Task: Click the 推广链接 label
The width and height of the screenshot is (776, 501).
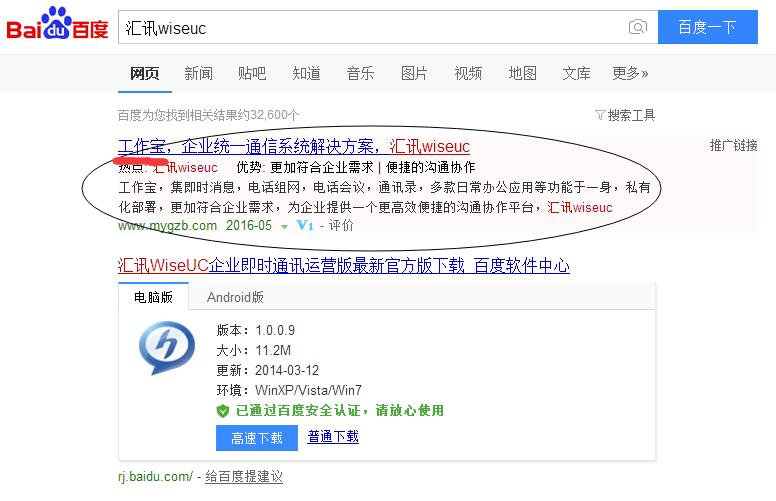Action: click(x=733, y=145)
